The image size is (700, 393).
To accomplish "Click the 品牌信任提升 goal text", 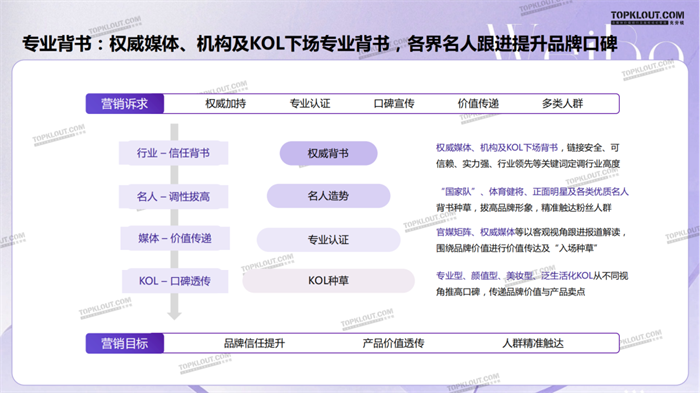I will (254, 343).
